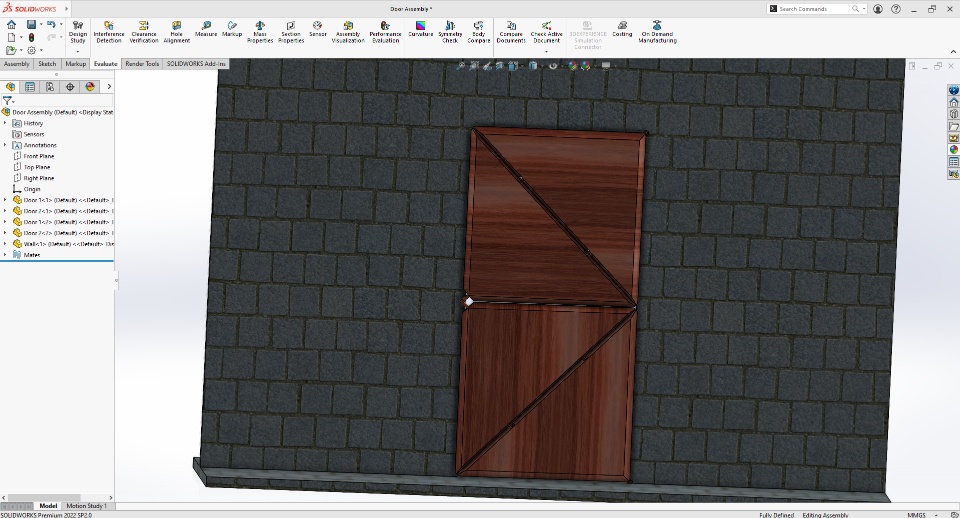Switch to Assembly ribbon tab
This screenshot has width=960, height=518.
point(17,64)
